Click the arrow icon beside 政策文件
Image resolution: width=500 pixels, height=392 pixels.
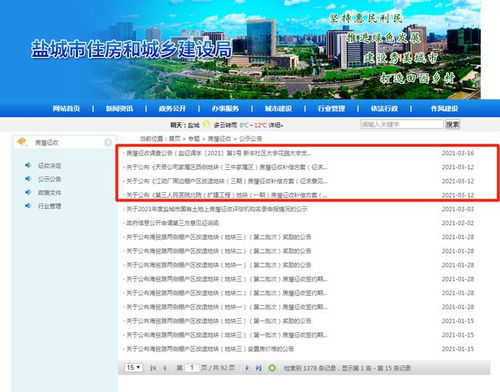tap(28, 192)
